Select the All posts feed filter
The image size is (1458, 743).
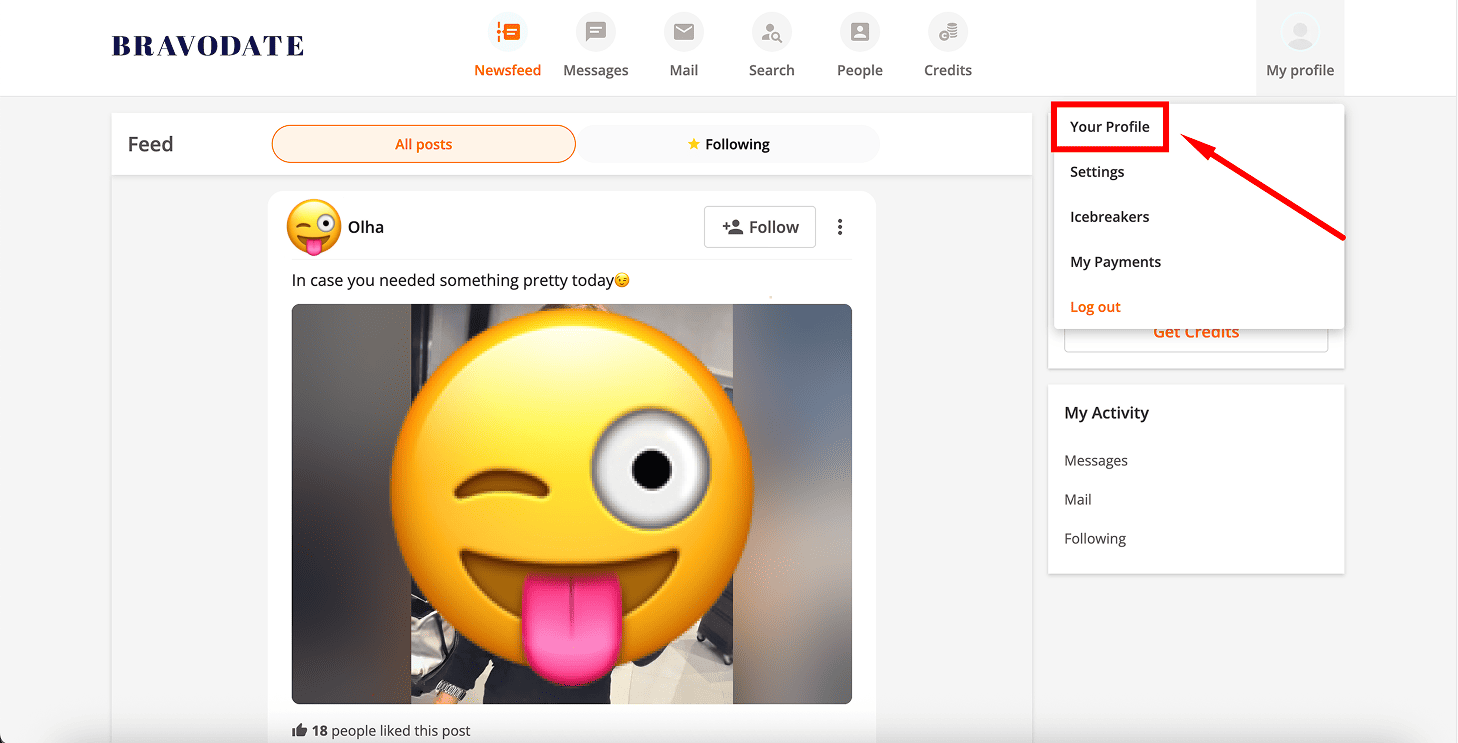coord(423,144)
